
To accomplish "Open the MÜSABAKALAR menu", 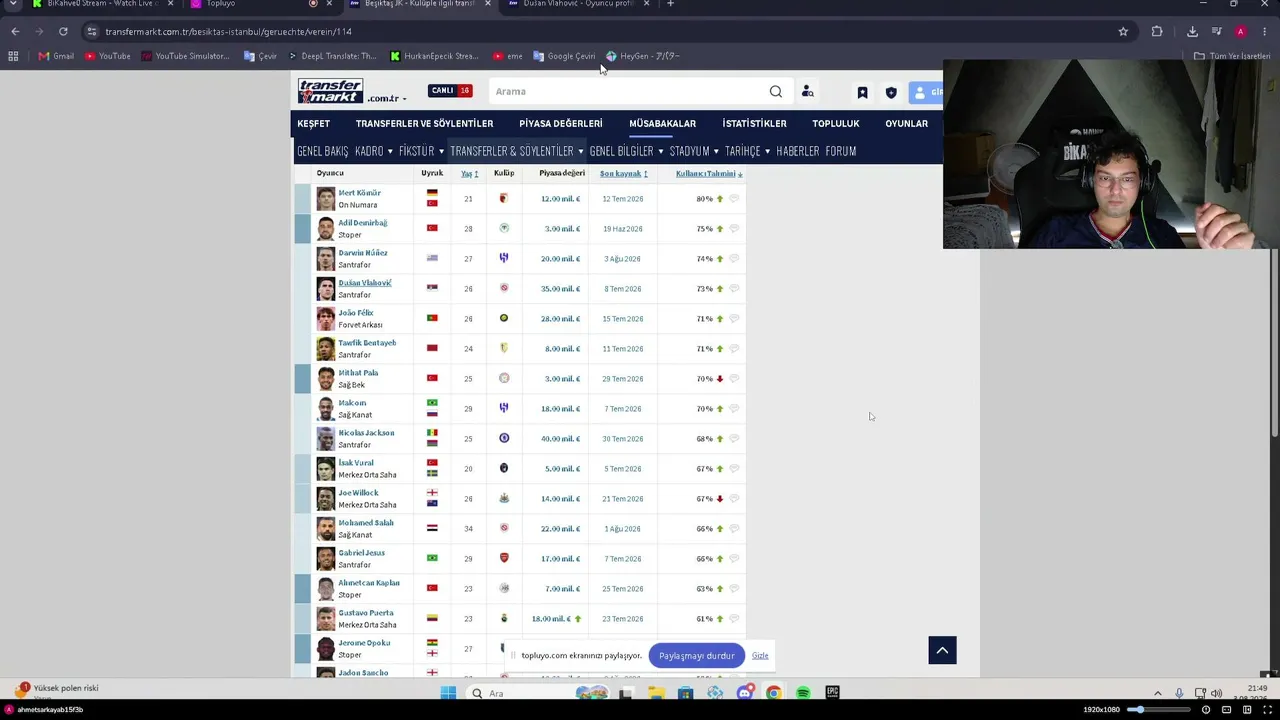I will point(662,124).
